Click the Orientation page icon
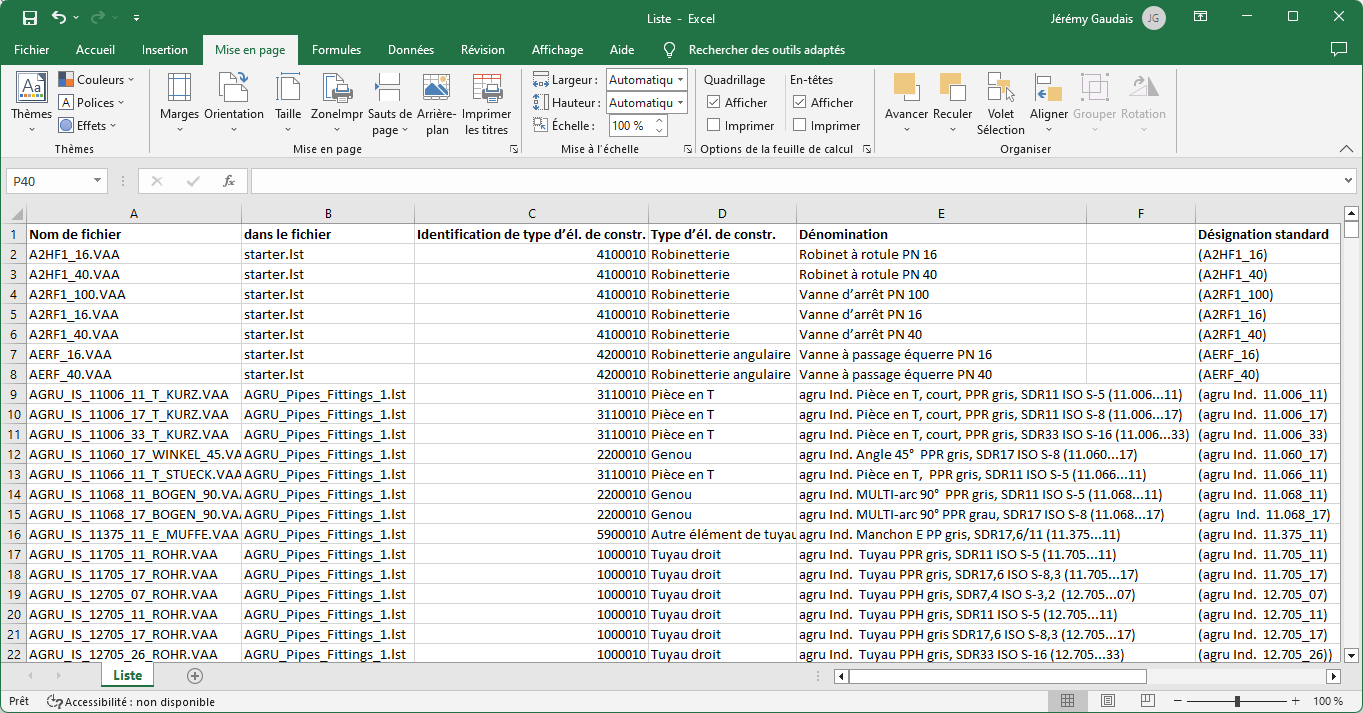This screenshot has height=713, width=1363. click(x=234, y=101)
